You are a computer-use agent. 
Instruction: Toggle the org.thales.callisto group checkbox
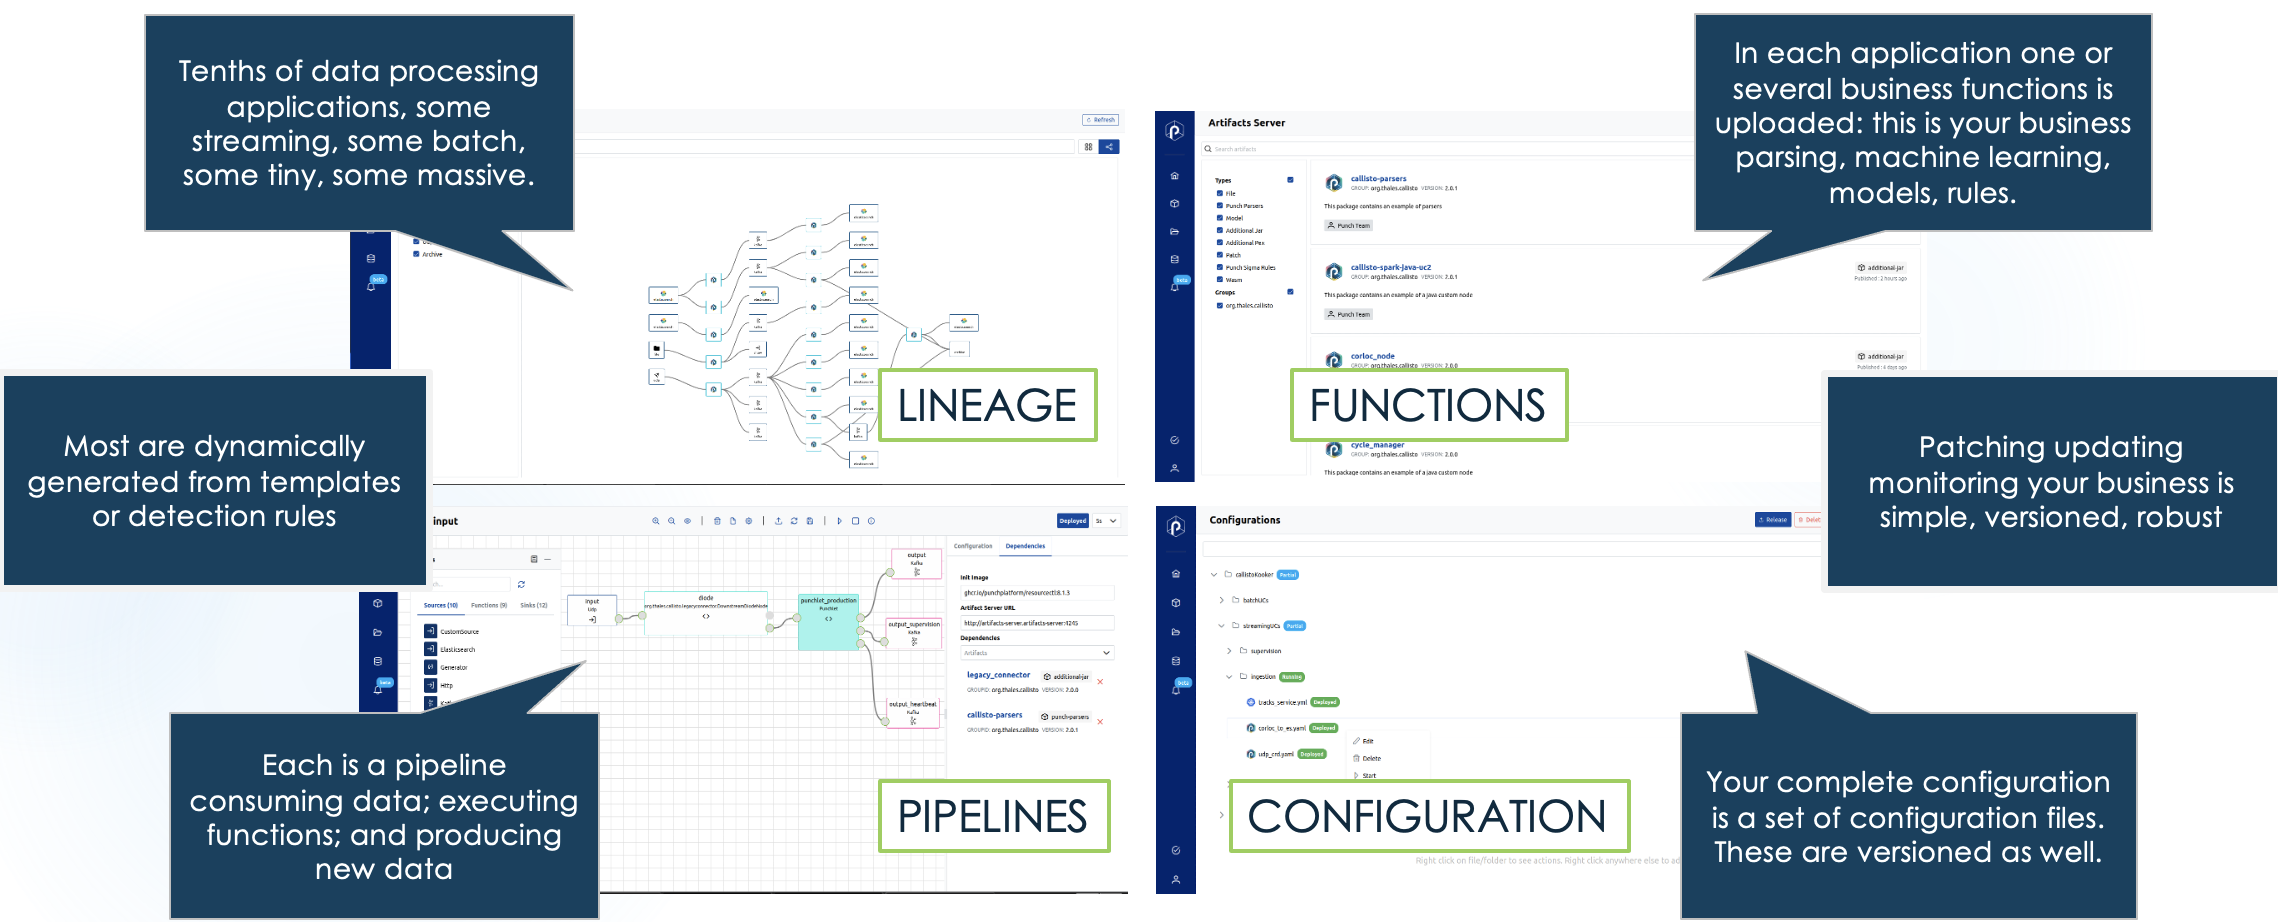[1220, 305]
